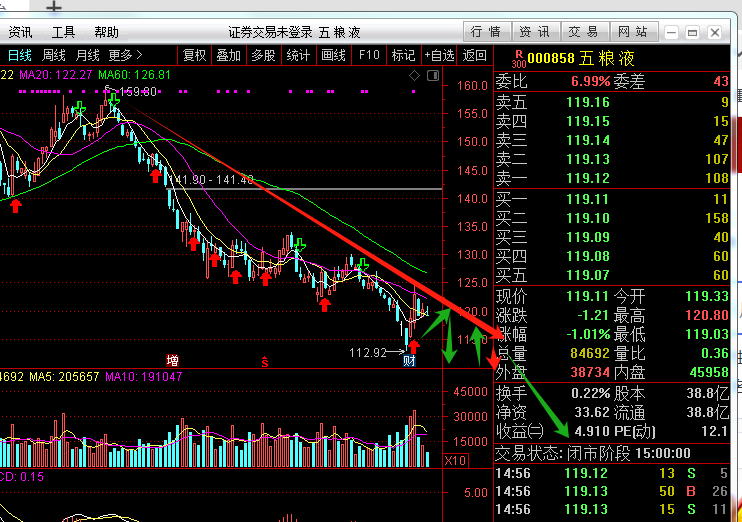Click the green buy arrow near 159.80 peak
This screenshot has width=742, height=522.
(112, 98)
